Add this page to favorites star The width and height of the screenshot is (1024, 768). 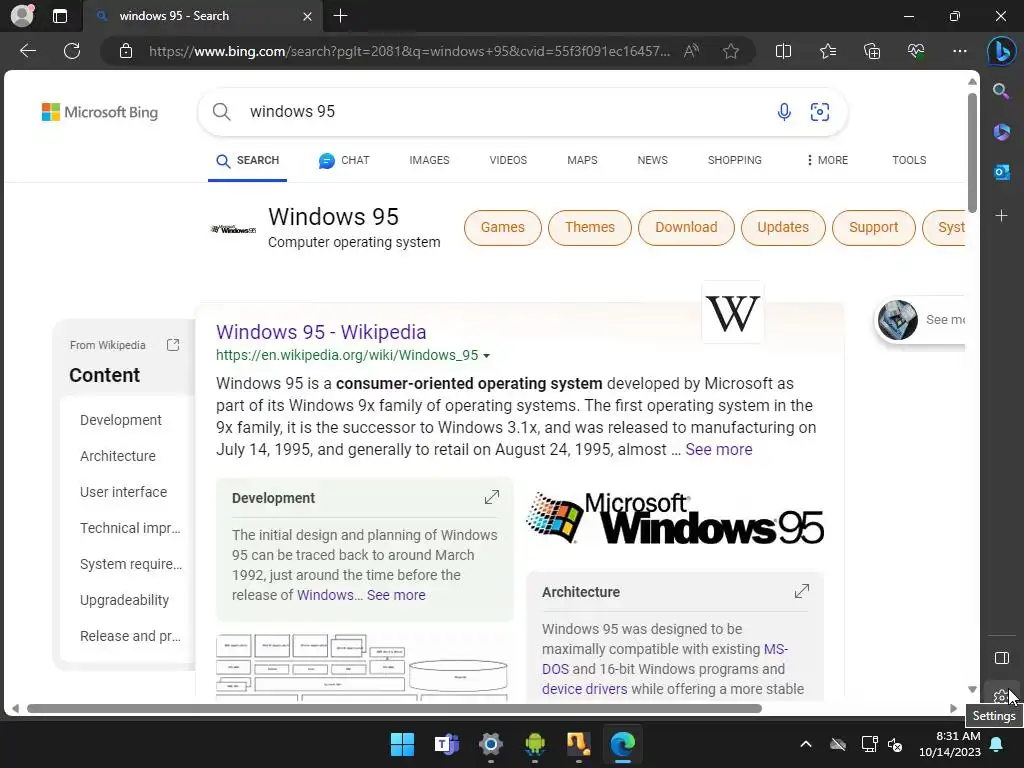pyautogui.click(x=731, y=51)
